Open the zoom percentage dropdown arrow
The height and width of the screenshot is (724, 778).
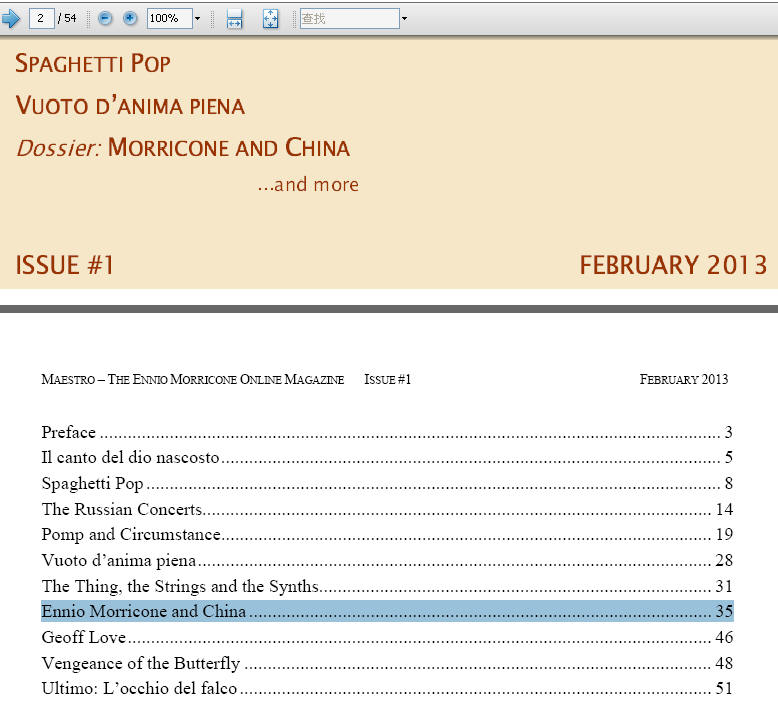pyautogui.click(x=197, y=19)
